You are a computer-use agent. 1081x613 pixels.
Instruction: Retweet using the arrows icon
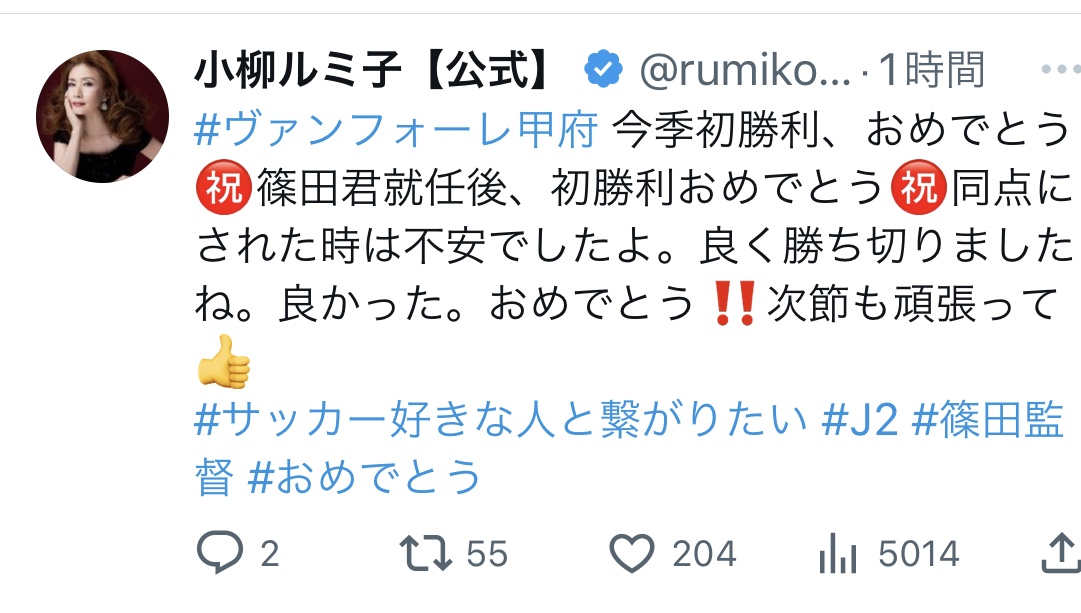coord(425,554)
